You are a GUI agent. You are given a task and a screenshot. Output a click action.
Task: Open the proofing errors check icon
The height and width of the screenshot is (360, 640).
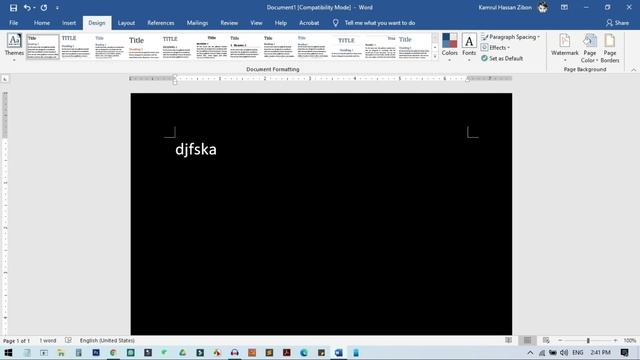pos(68,340)
